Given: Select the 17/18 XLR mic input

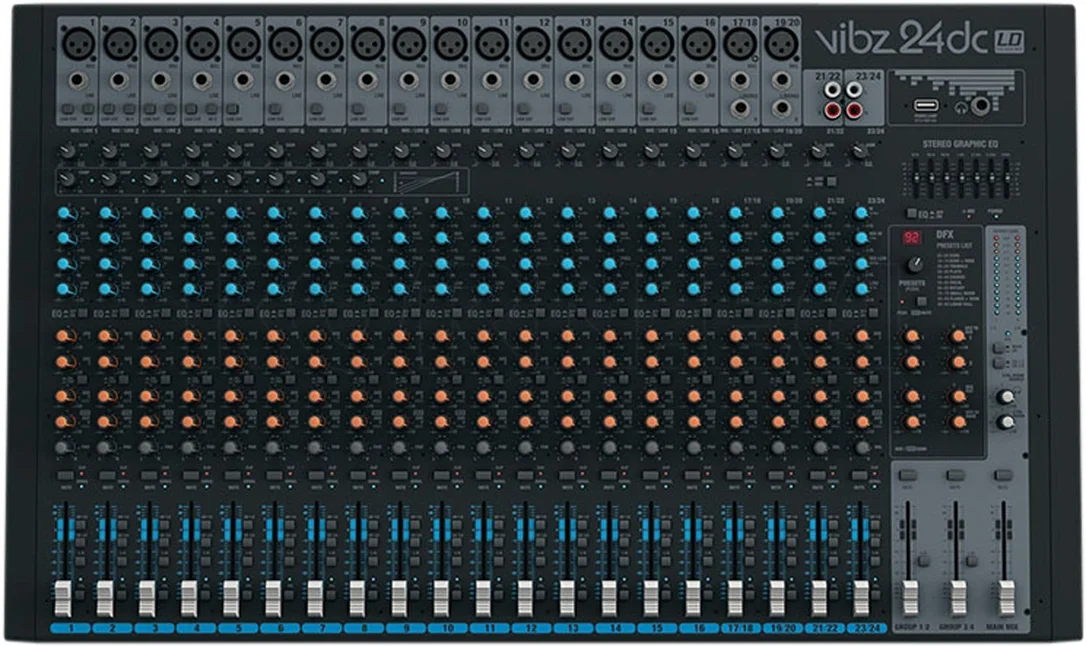Looking at the screenshot, I should pyautogui.click(x=740, y=45).
